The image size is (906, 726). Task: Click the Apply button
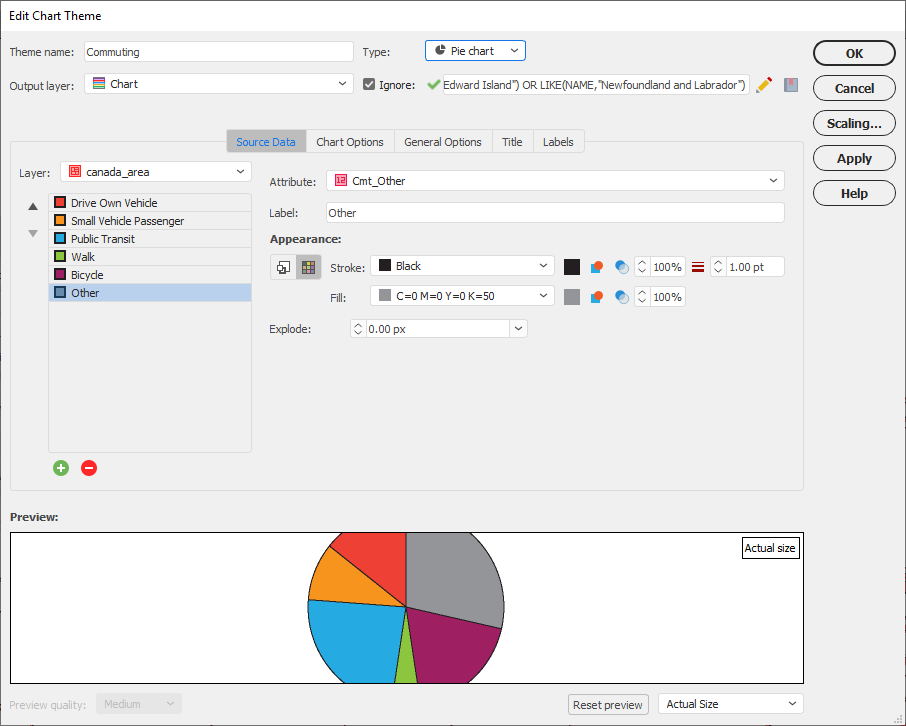pyautogui.click(x=854, y=158)
